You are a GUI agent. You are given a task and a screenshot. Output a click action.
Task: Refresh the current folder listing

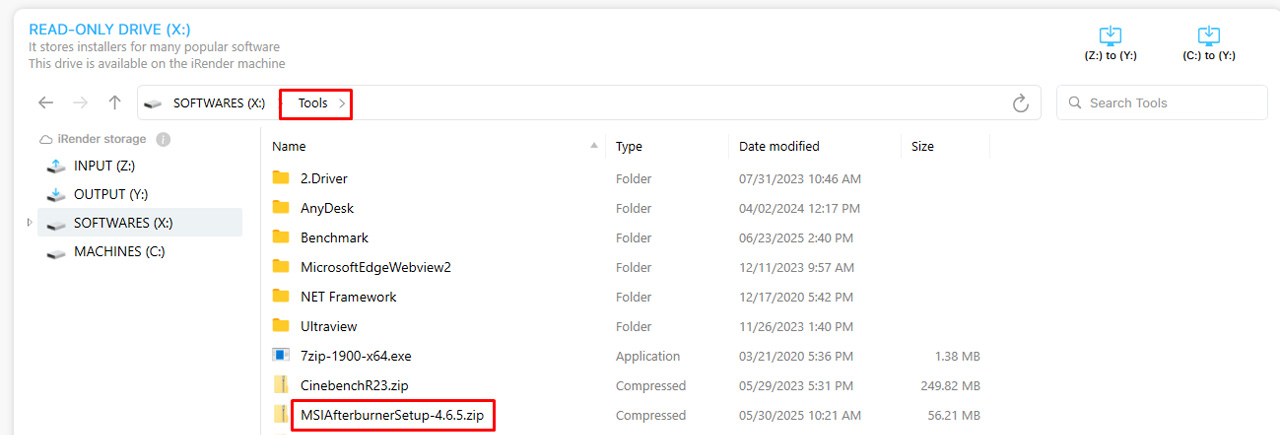point(1020,103)
